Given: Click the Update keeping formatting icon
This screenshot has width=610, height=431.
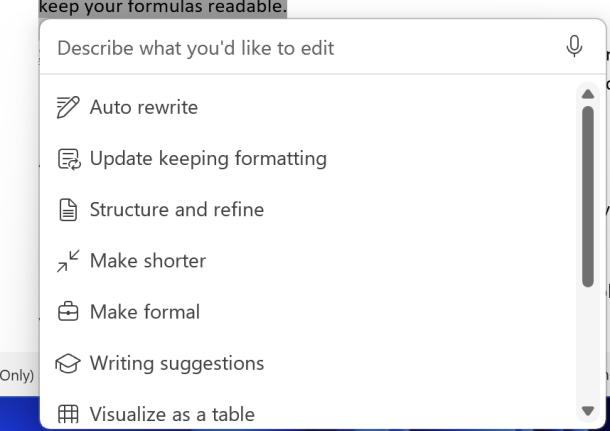Looking at the screenshot, I should [68, 158].
